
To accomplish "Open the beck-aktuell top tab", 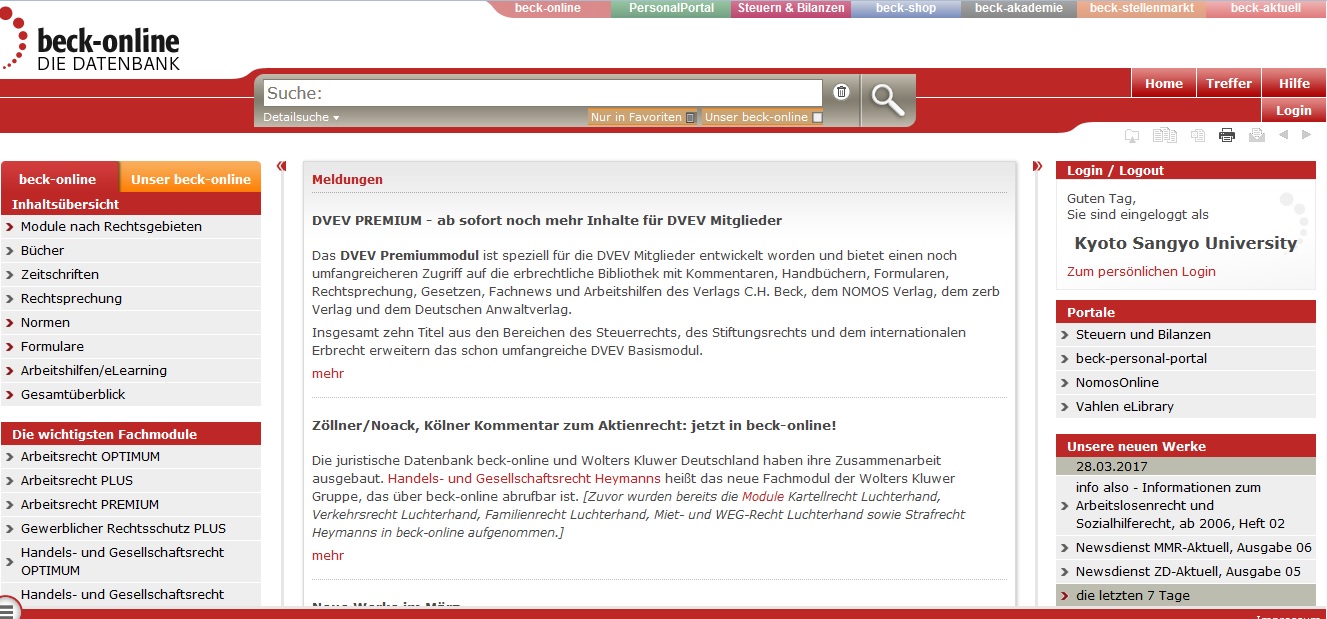I will pyautogui.click(x=1266, y=8).
